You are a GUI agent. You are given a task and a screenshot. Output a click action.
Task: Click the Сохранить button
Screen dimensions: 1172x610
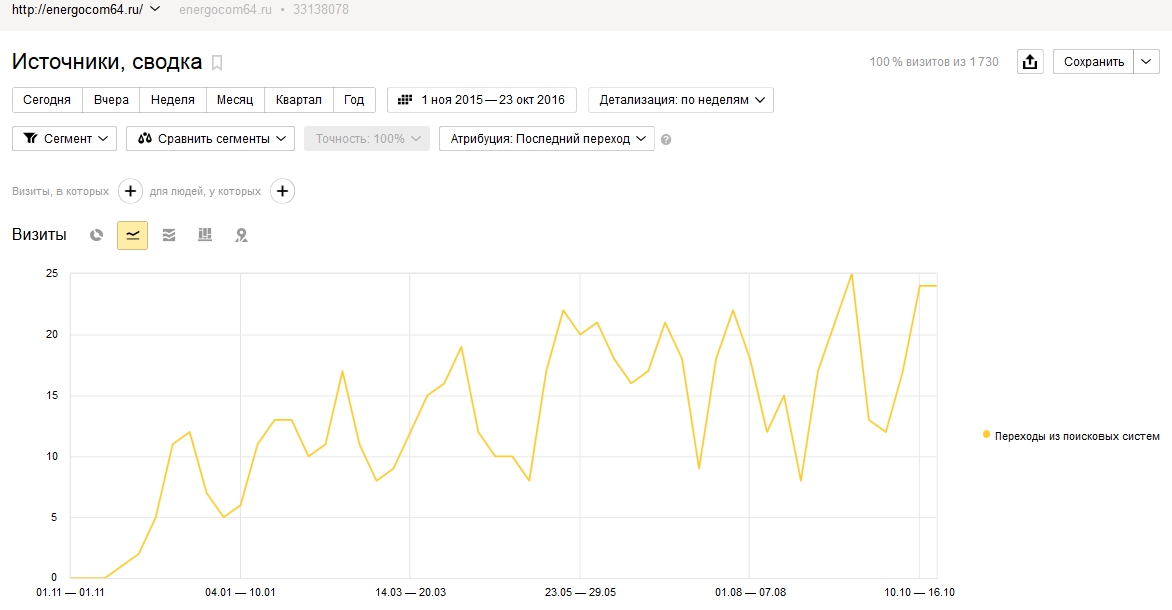coord(1093,62)
